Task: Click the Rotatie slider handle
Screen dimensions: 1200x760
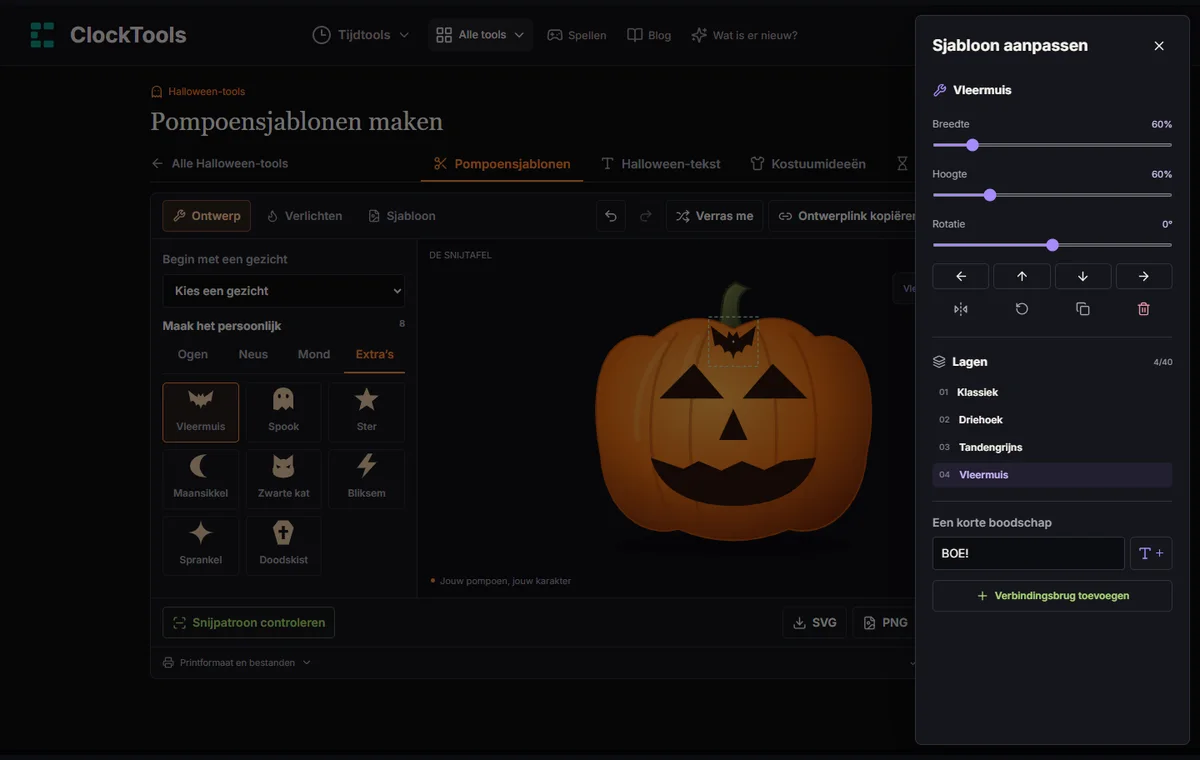Action: [x=1052, y=245]
